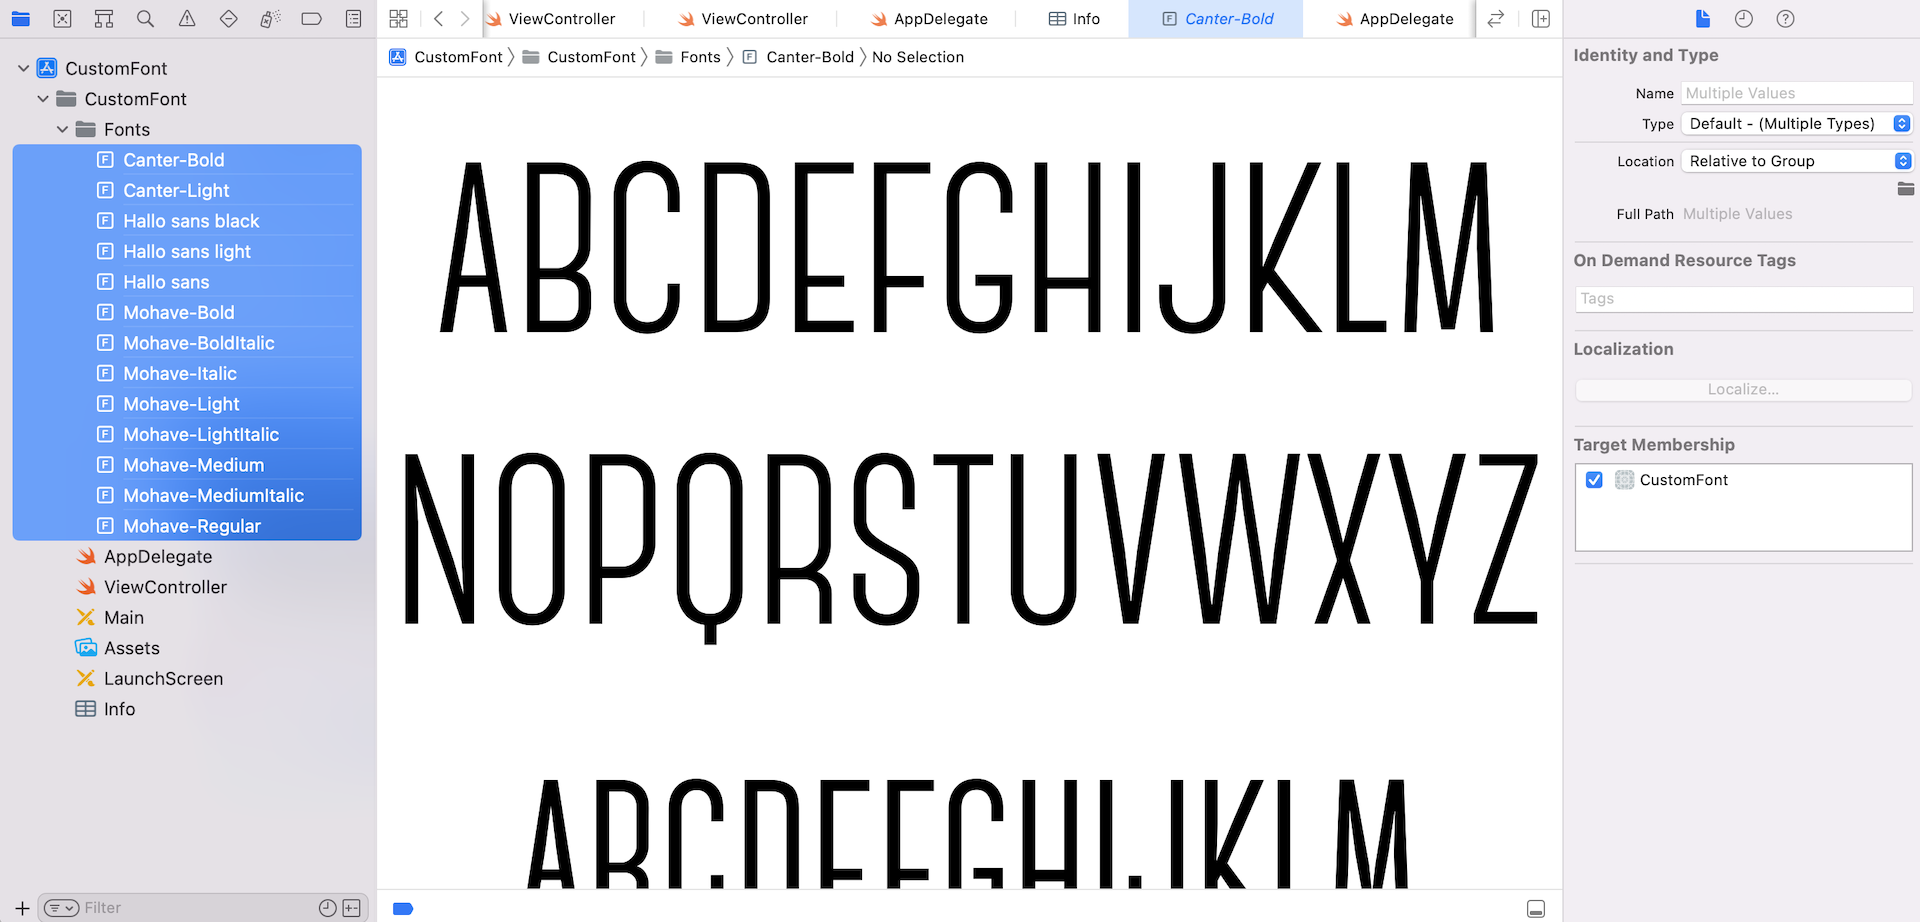The height and width of the screenshot is (922, 1920).
Task: Click the On Demand Resource Tags field
Action: point(1743,299)
